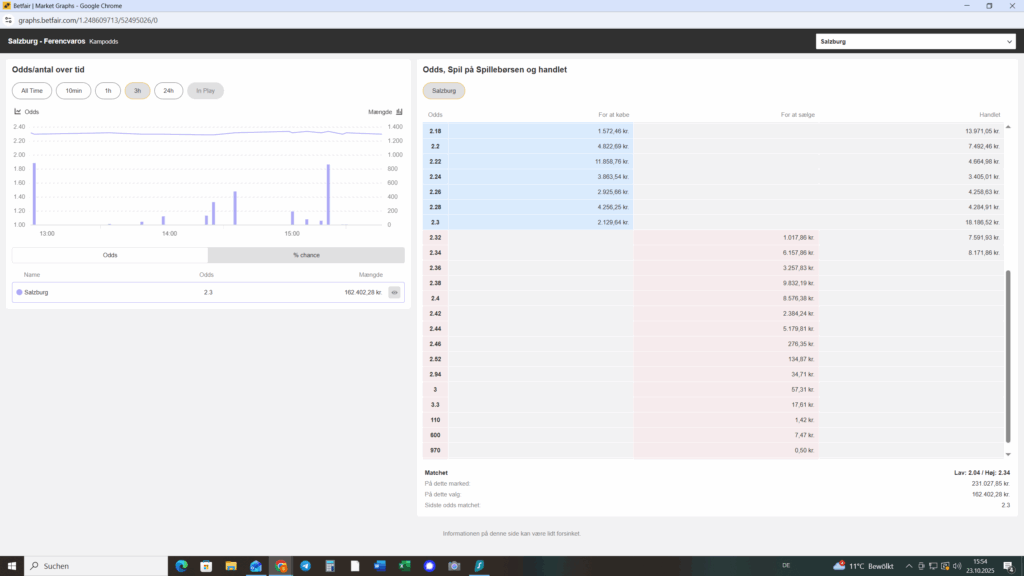1024x576 pixels.
Task: Switch to the % chance tab
Action: click(x=306, y=255)
